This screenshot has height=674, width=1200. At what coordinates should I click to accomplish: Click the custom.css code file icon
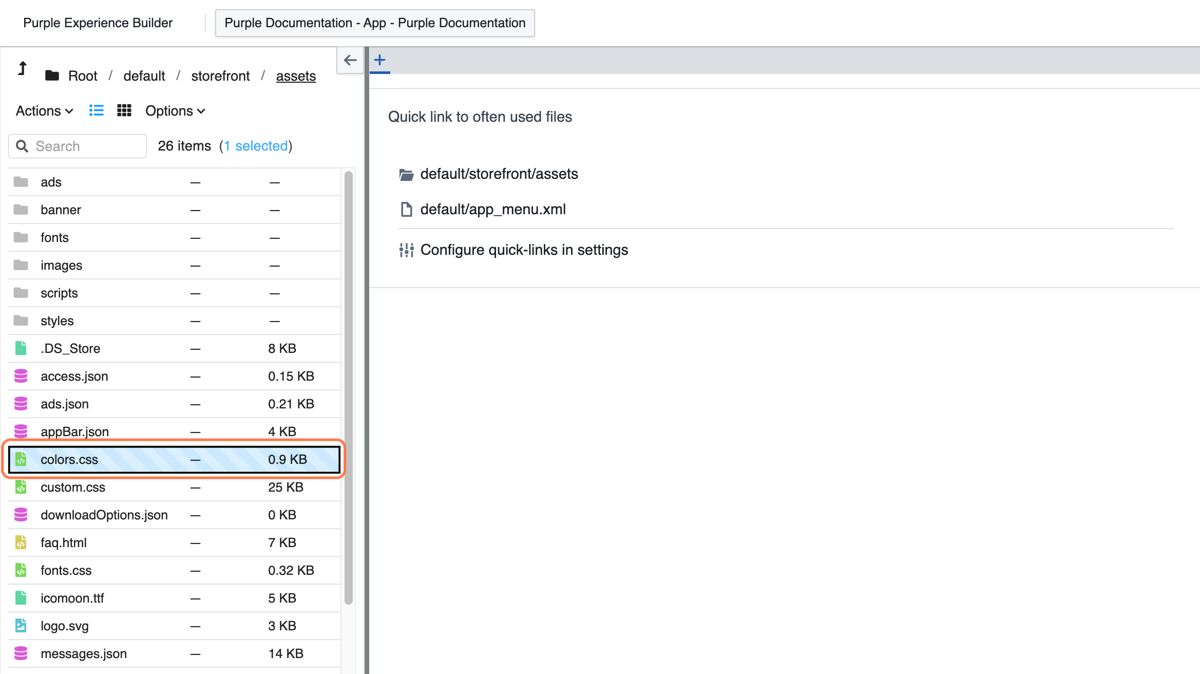coord(21,487)
